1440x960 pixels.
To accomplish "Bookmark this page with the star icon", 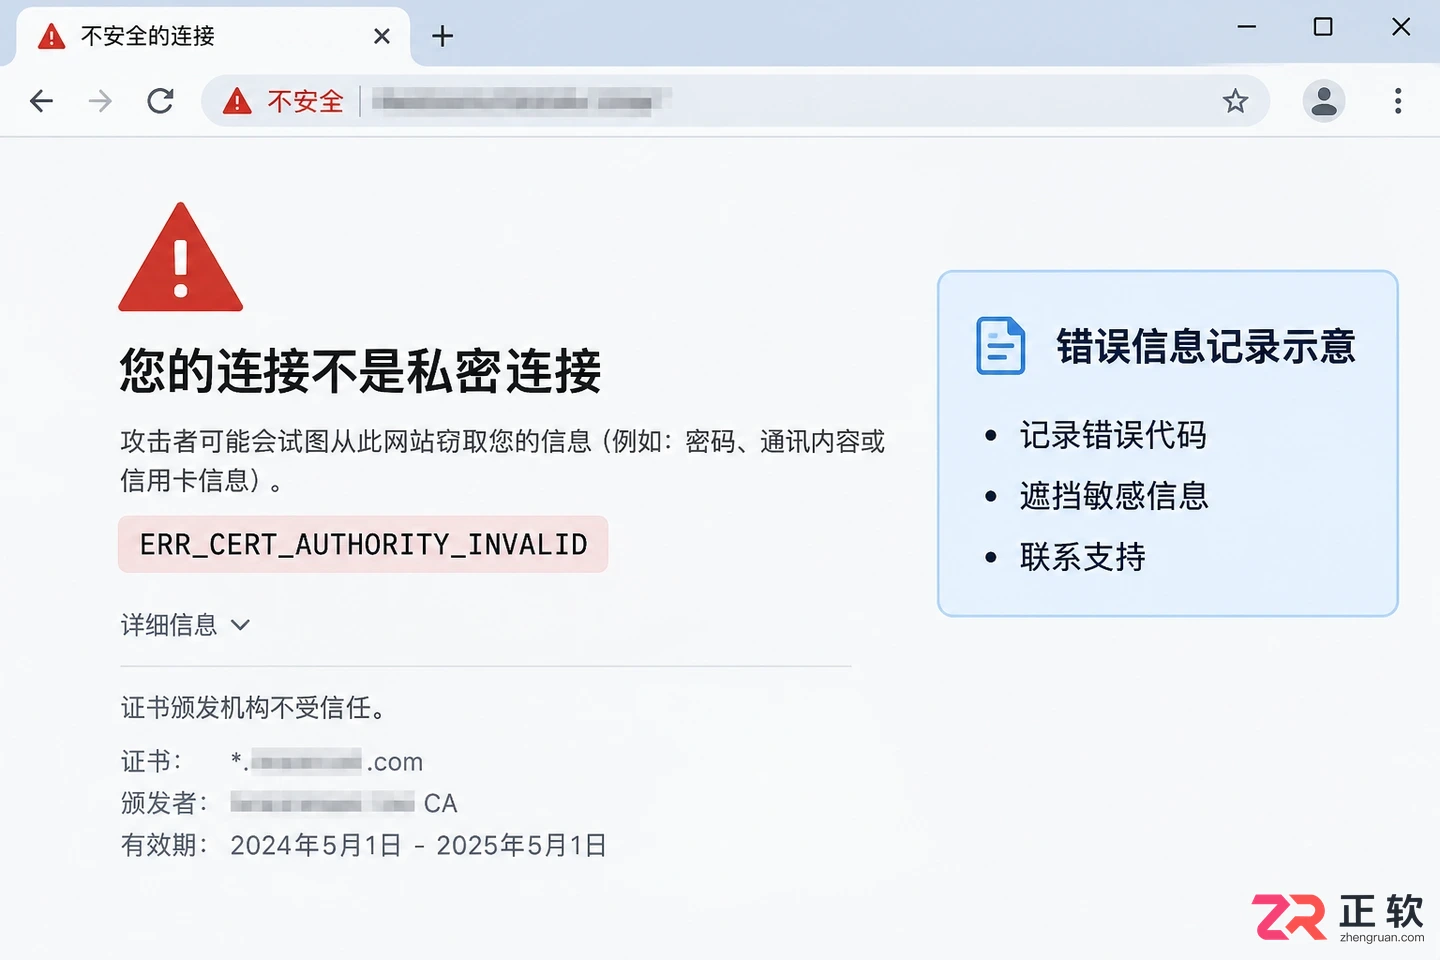I will click(x=1236, y=101).
